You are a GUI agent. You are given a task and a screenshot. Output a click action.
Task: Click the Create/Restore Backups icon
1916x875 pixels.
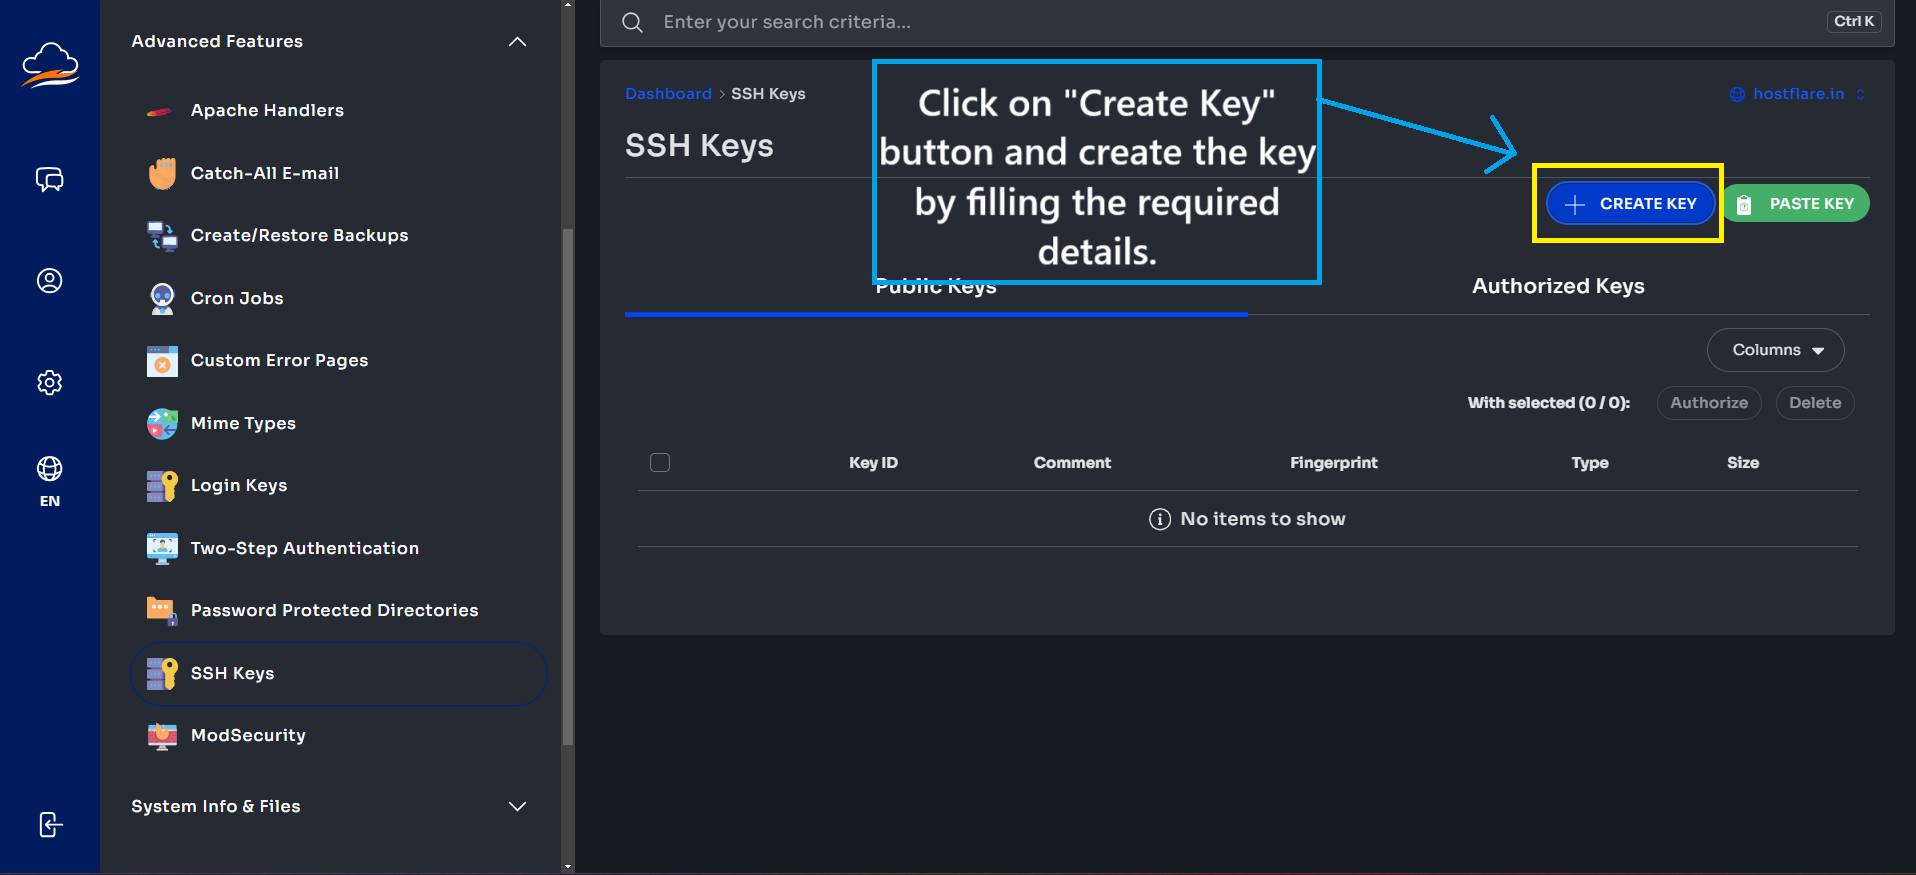pyautogui.click(x=162, y=236)
